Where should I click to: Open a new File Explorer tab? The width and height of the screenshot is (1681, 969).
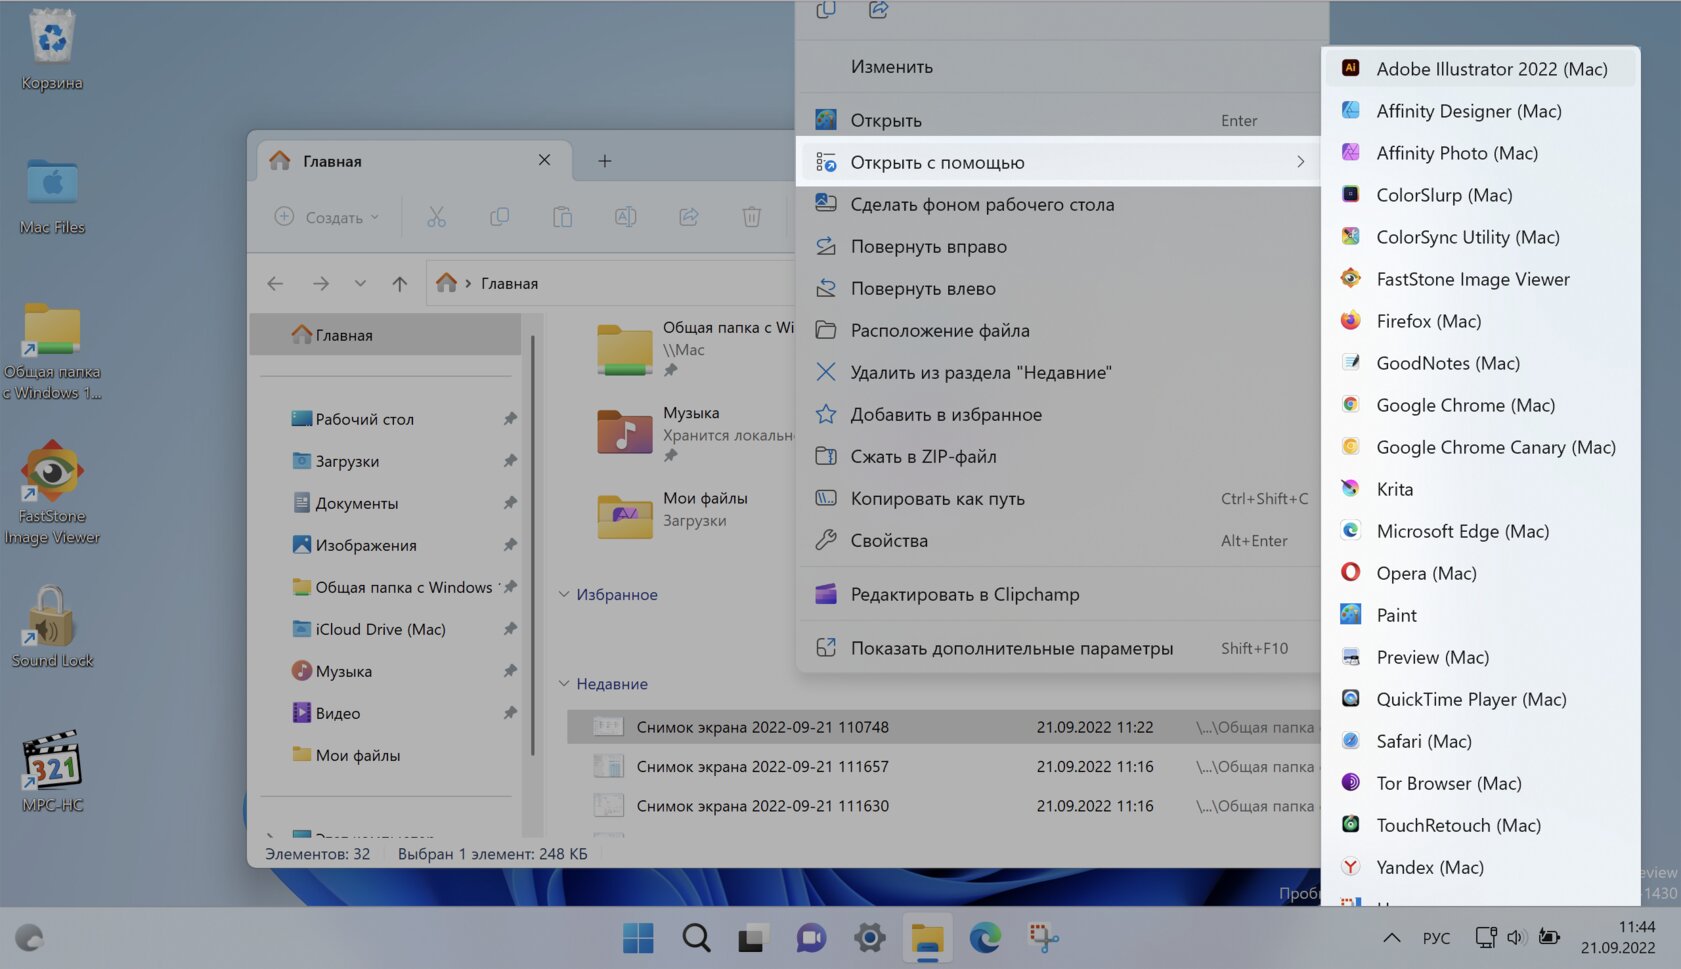604,161
